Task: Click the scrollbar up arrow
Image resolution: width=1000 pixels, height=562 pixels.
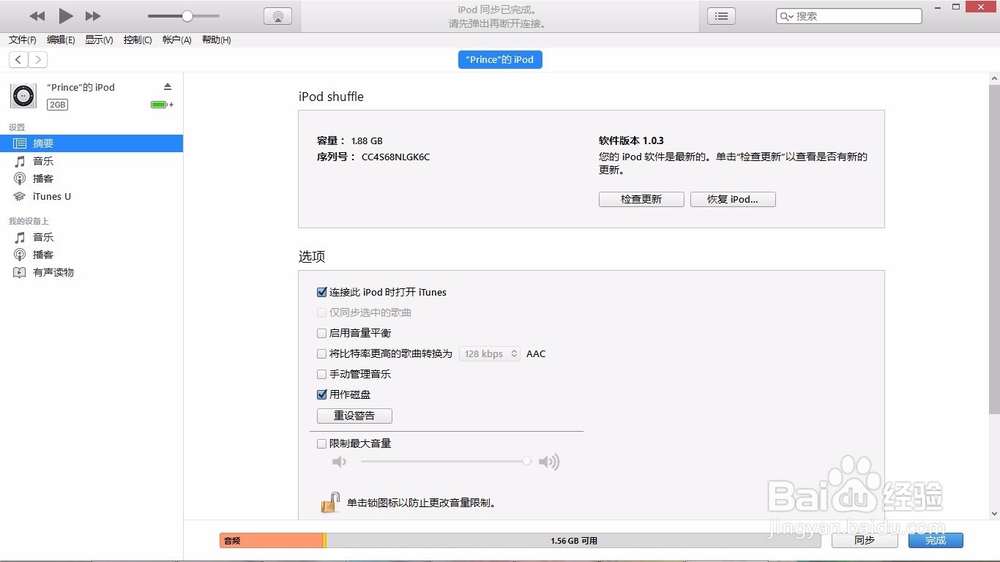Action: [994, 78]
